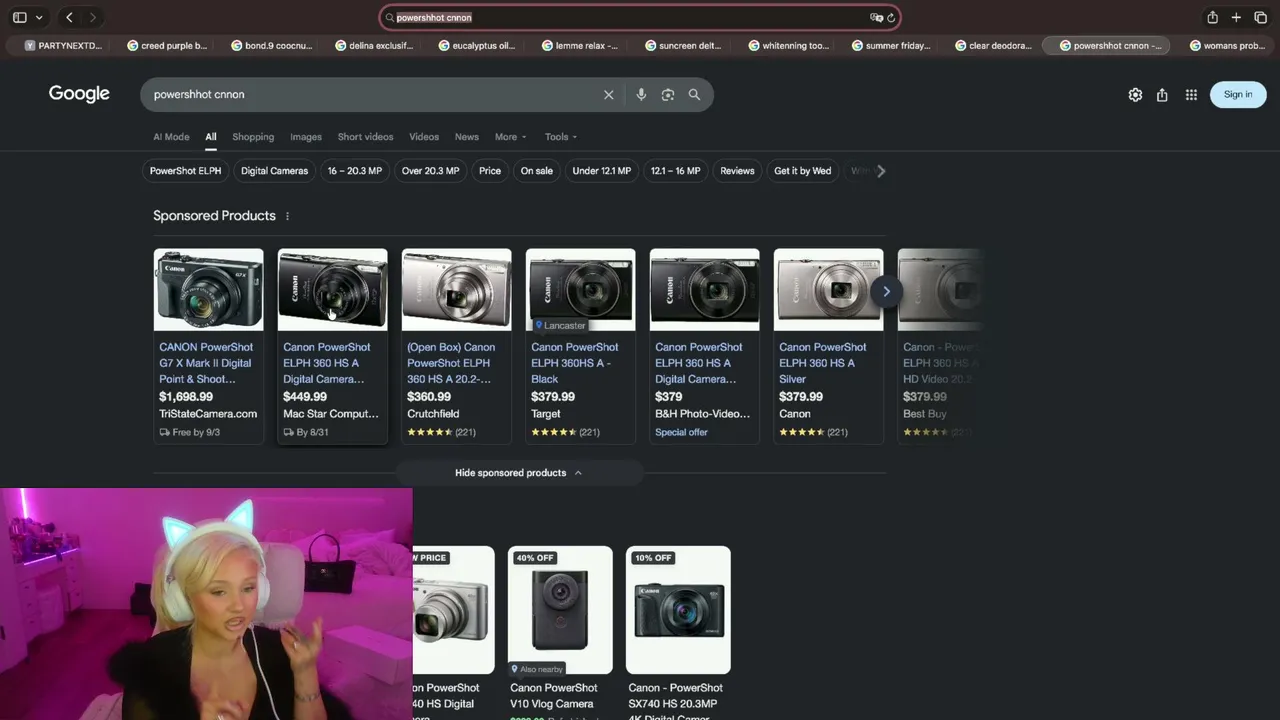Viewport: 1280px width, 720px height.
Task: Open the Safari share icon
Action: pos(1212,17)
